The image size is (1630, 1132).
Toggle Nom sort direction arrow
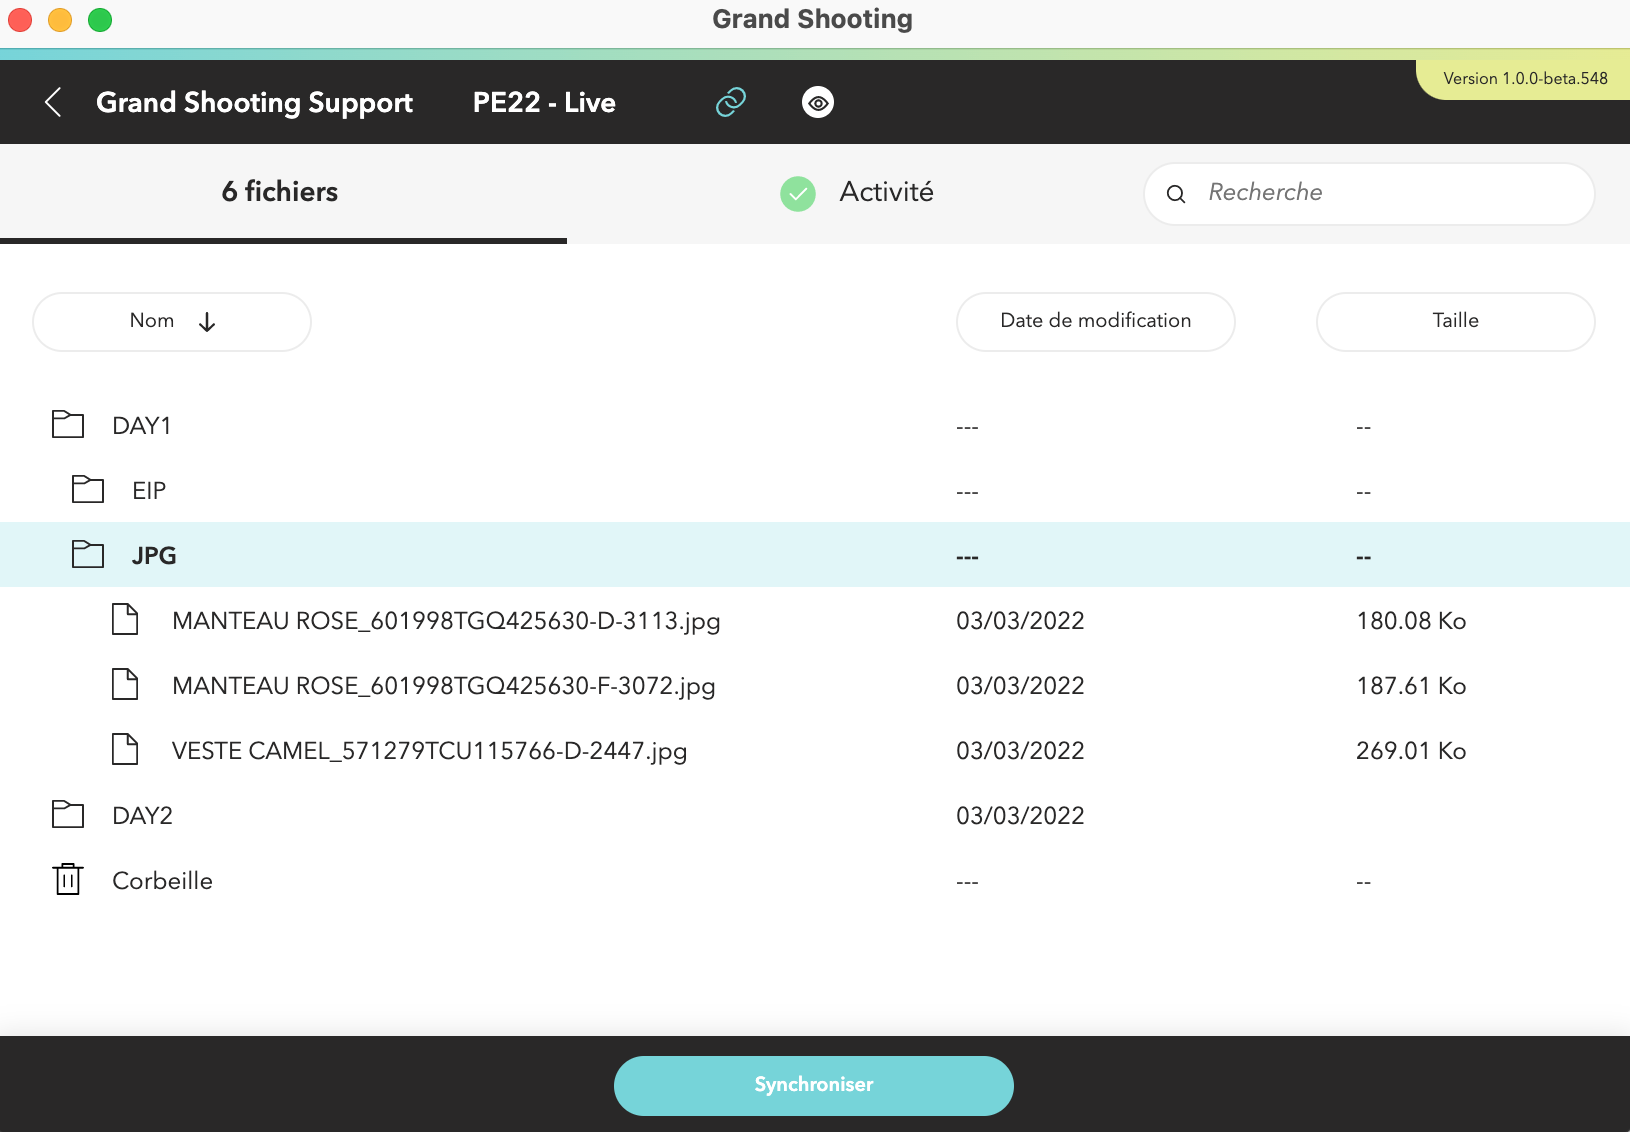tap(207, 321)
